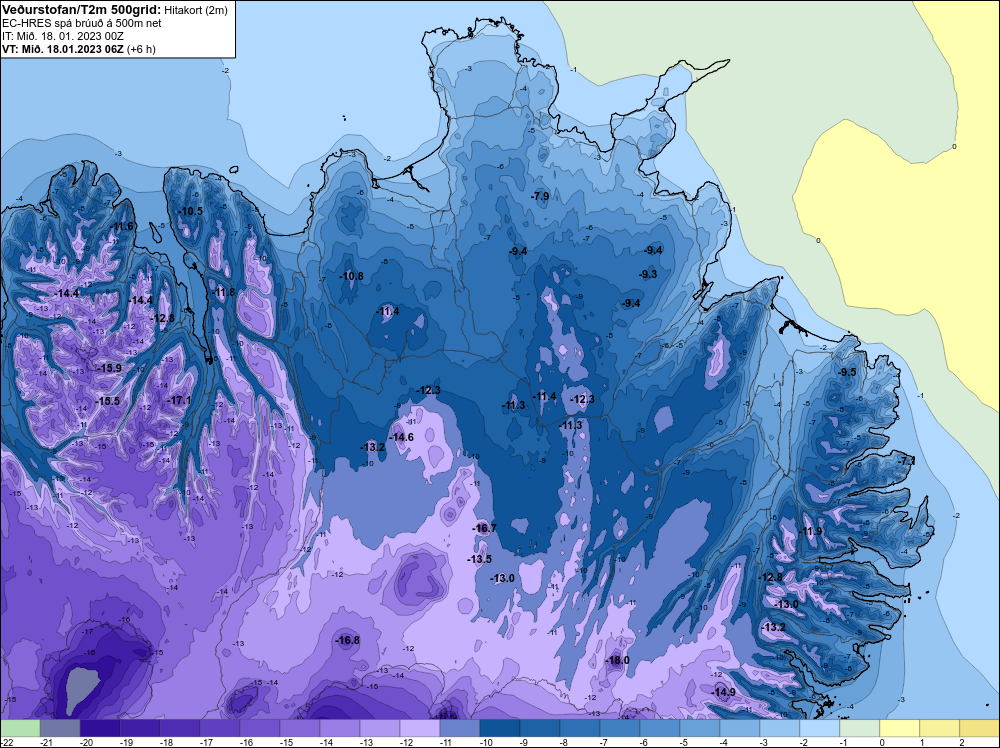Choose the legend swatch labeled -4

click(x=740, y=728)
